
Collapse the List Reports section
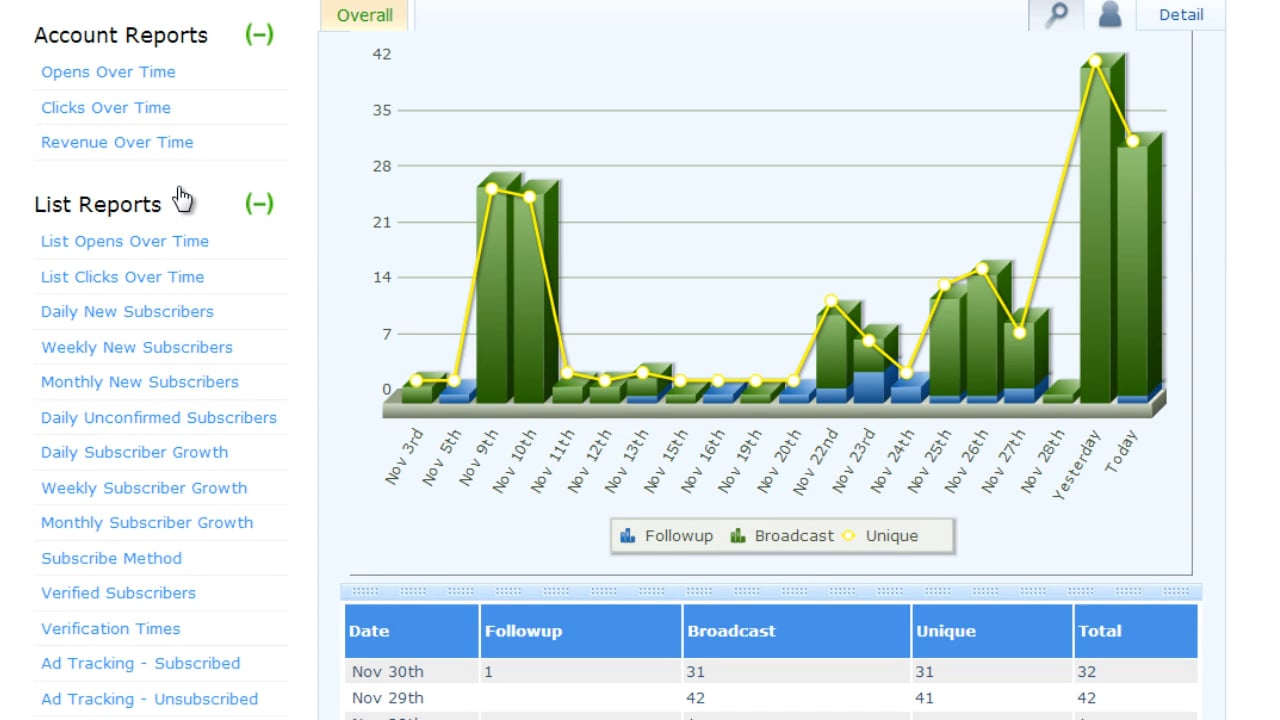pos(260,203)
